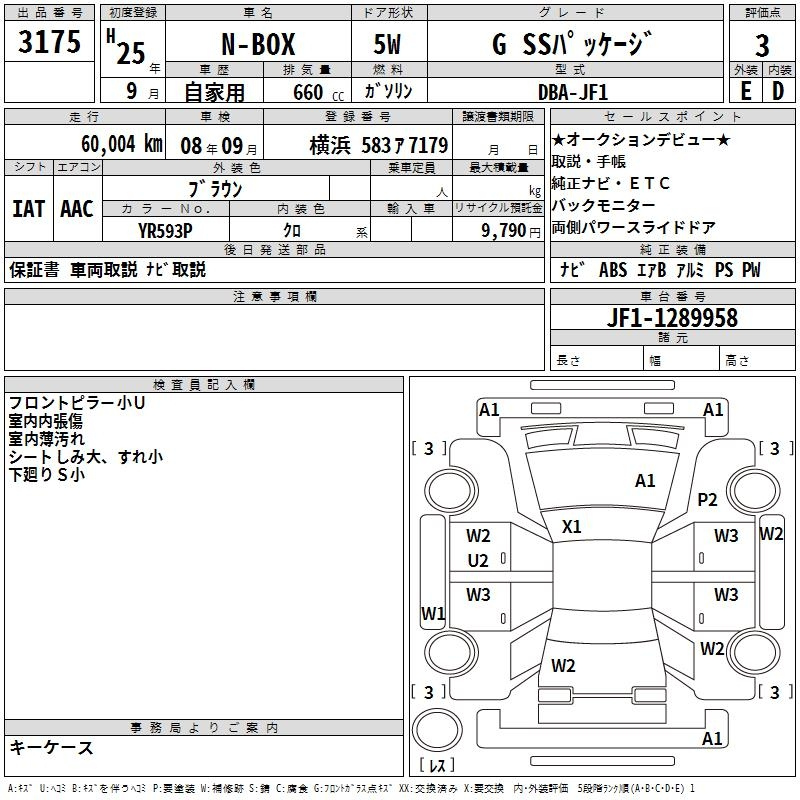The image size is (800, 800).
Task: Select sales point バックモニター
Action: click(x=604, y=205)
